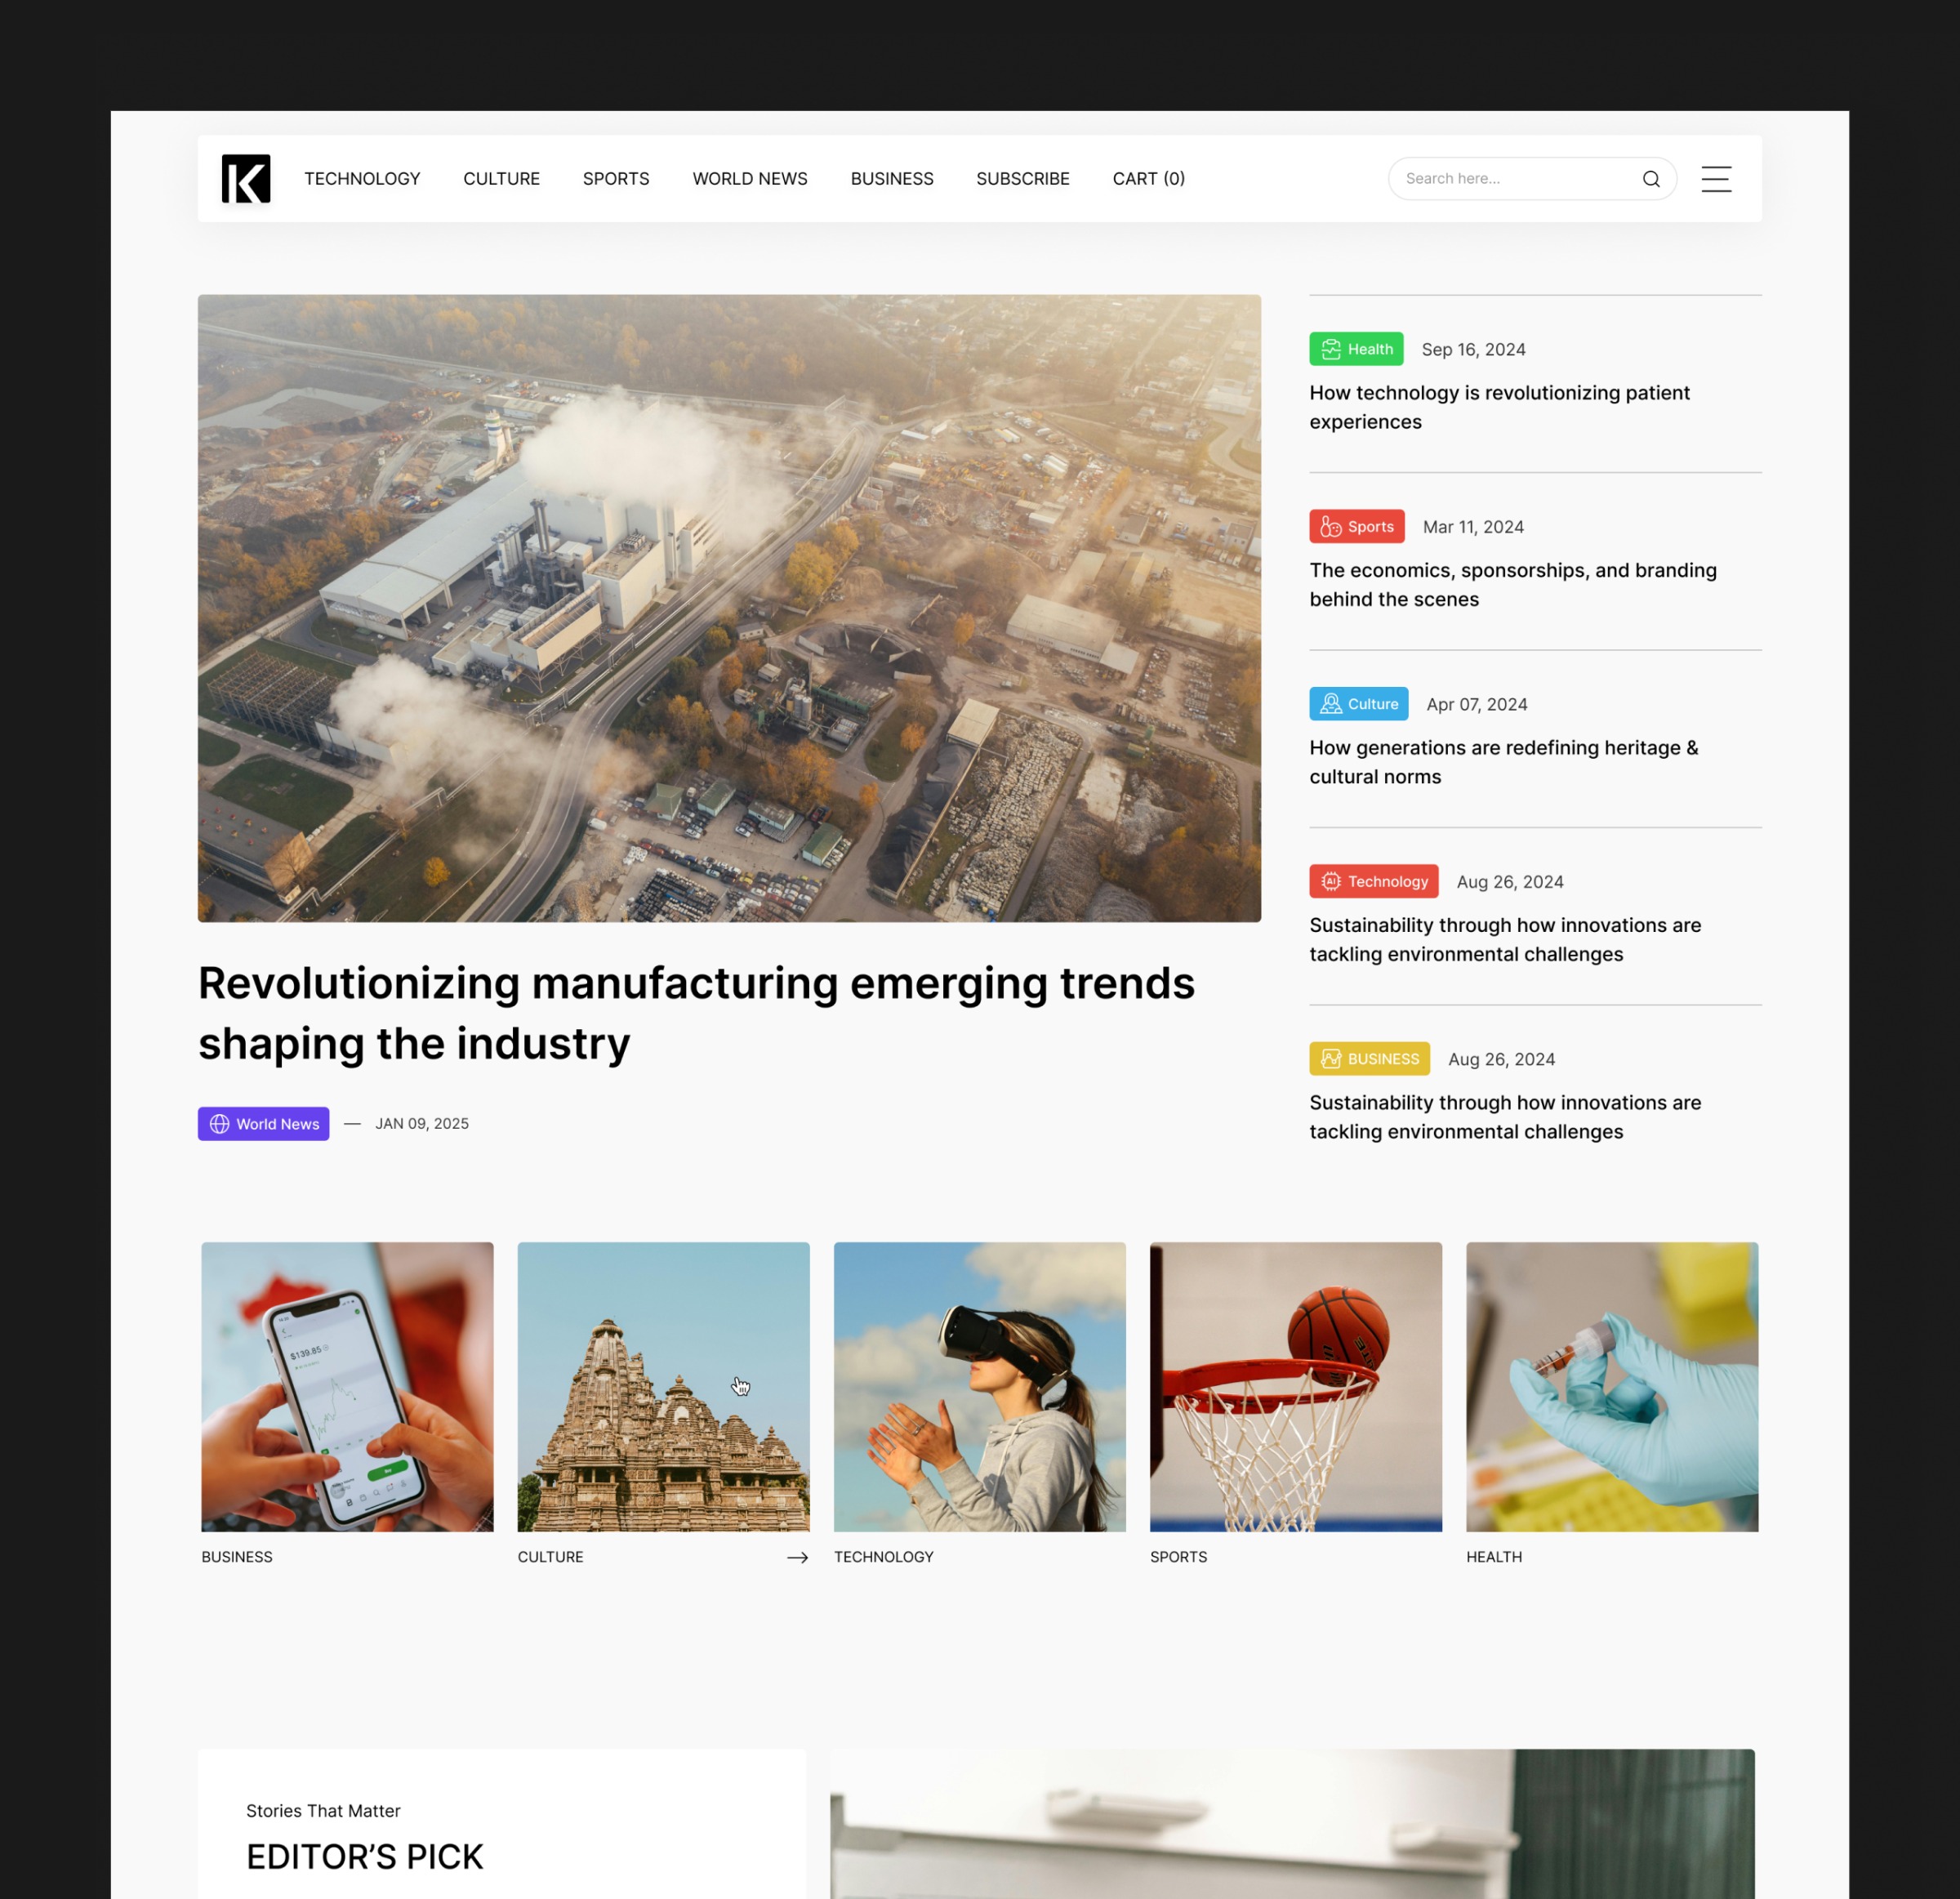Viewport: 1960px width, 1899px height.
Task: Select the VR headset TECHNOLOGY thumbnail
Action: pyautogui.click(x=979, y=1386)
